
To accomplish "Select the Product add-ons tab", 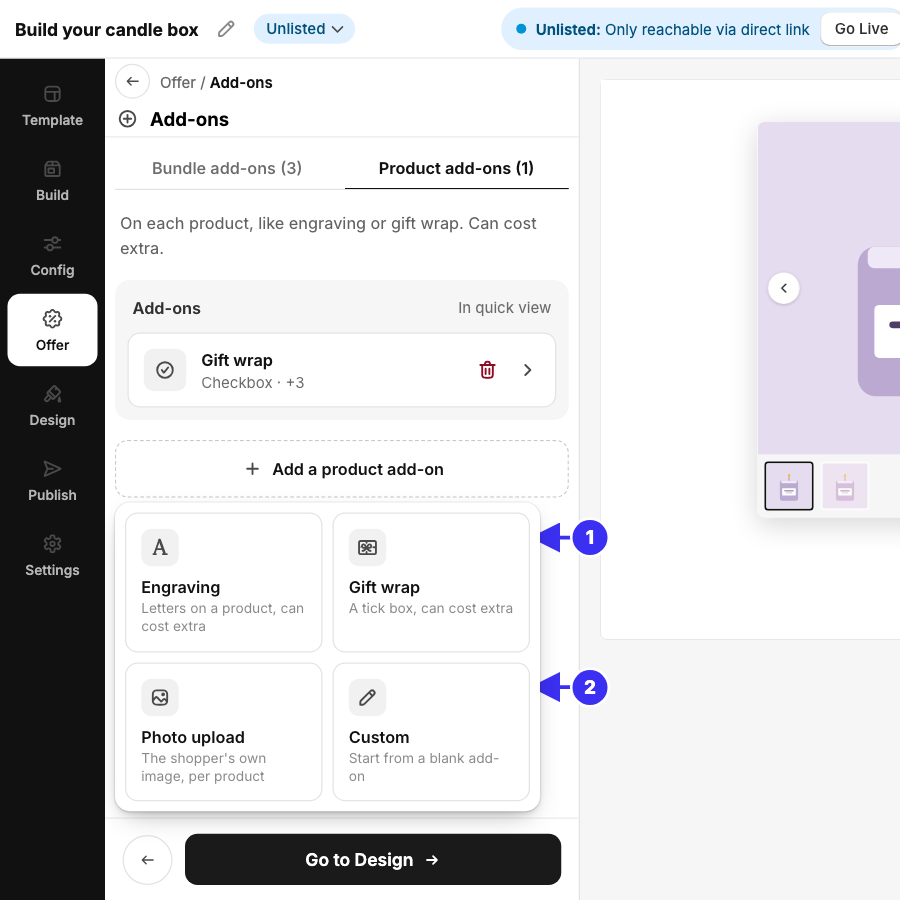I will 456,168.
